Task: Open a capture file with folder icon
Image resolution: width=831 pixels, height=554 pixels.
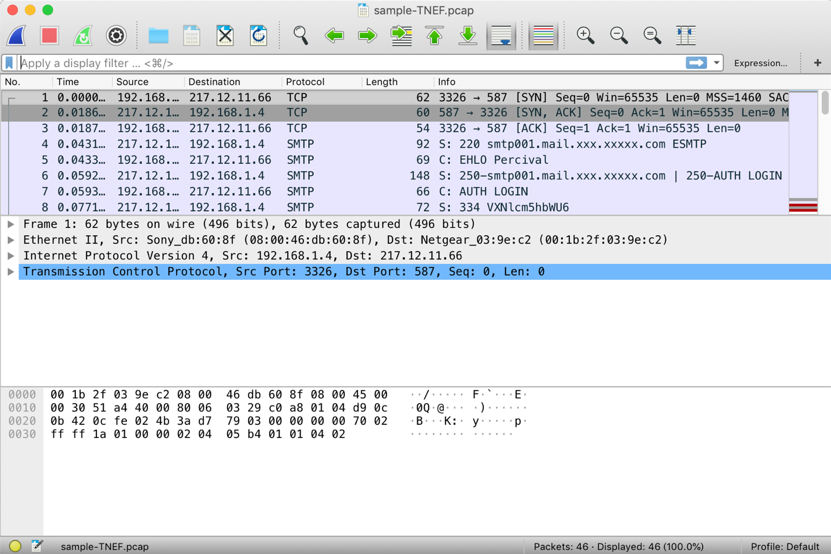Action: pos(158,36)
